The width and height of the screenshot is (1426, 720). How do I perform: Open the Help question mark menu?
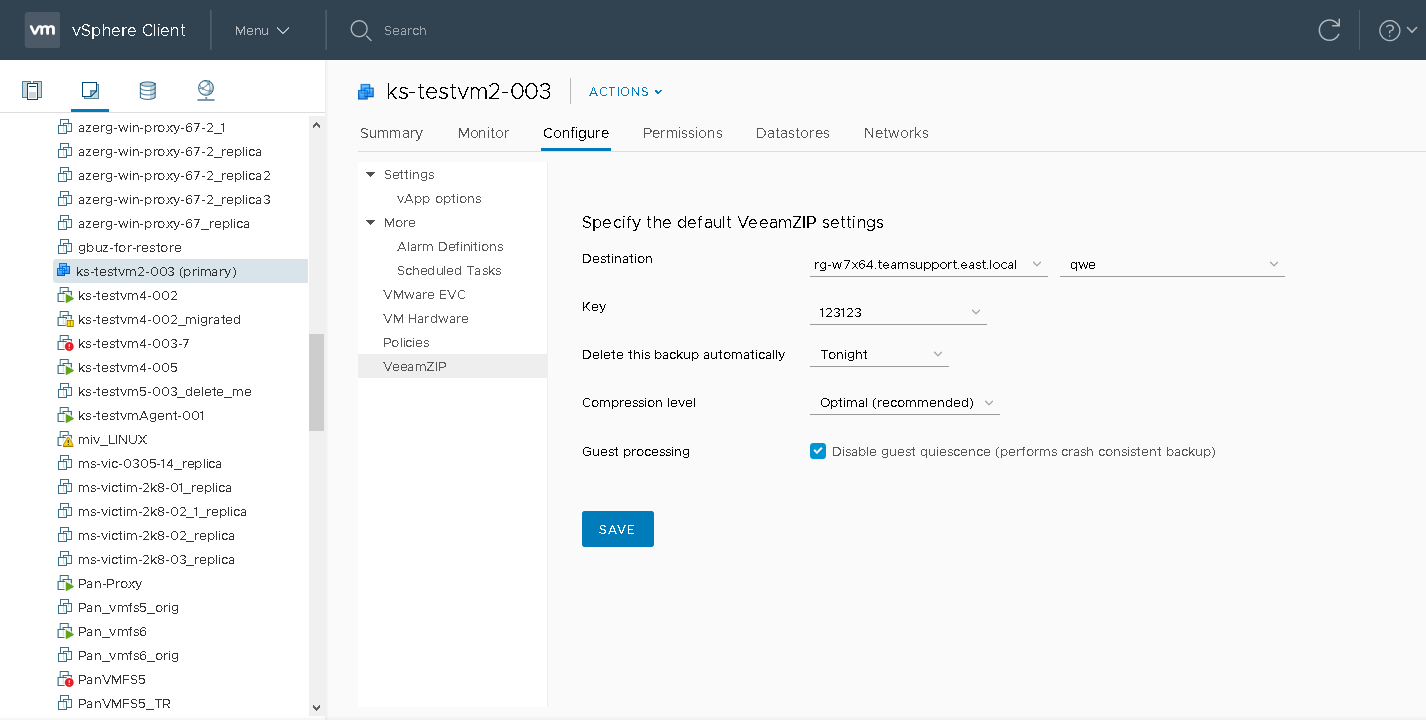pyautogui.click(x=1397, y=30)
